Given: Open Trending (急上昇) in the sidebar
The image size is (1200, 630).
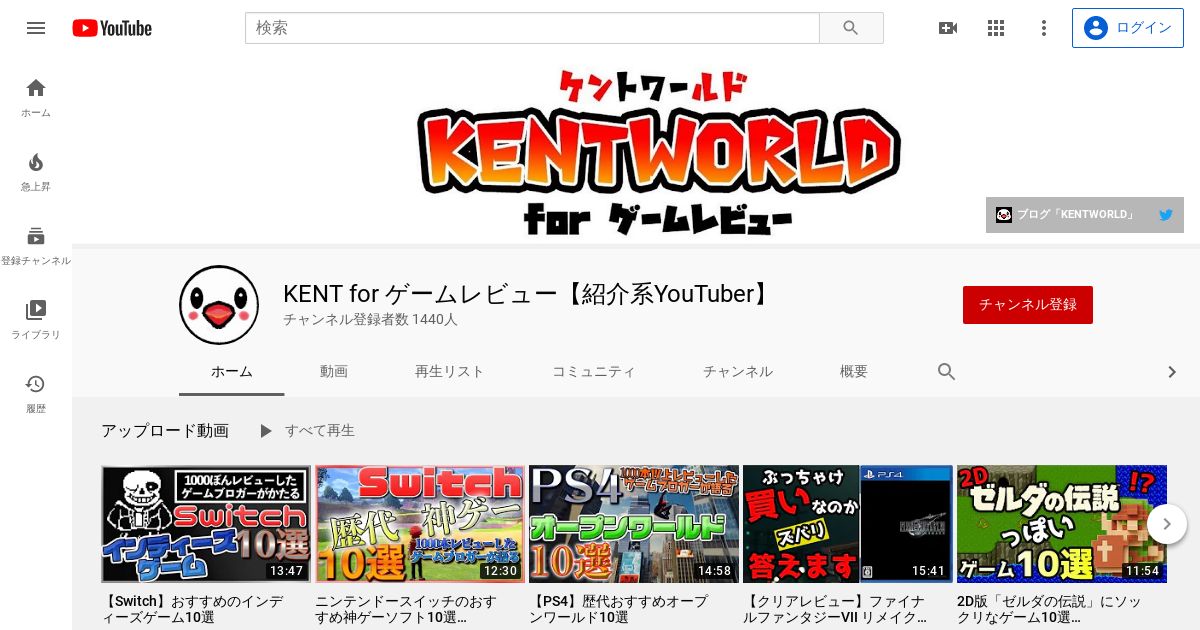Looking at the screenshot, I should 36,171.
